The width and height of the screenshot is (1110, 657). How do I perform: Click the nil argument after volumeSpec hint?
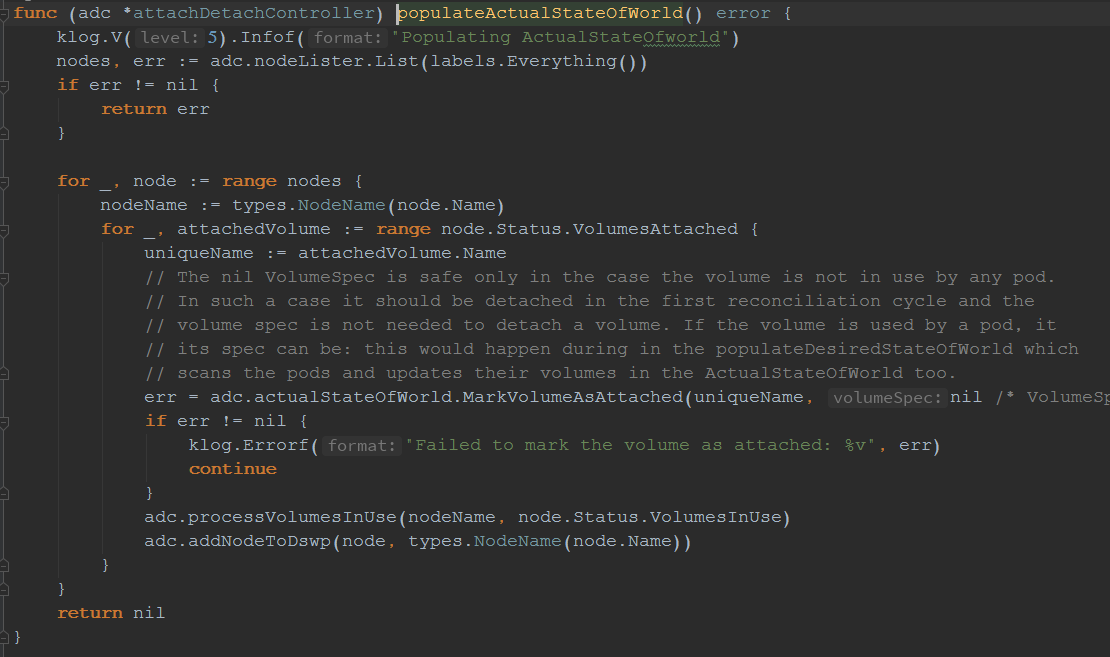[966, 397]
